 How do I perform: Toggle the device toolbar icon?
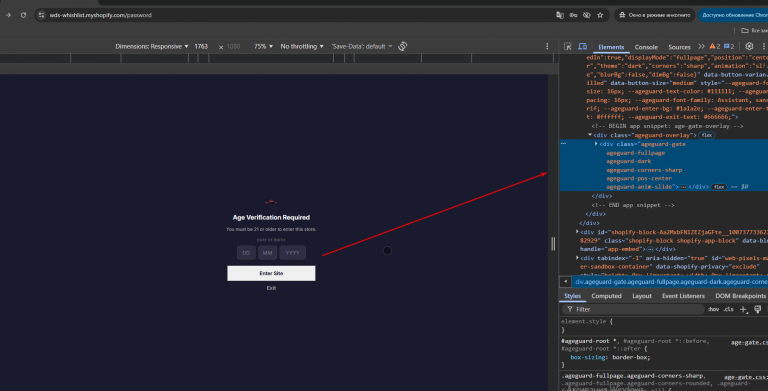pos(582,47)
